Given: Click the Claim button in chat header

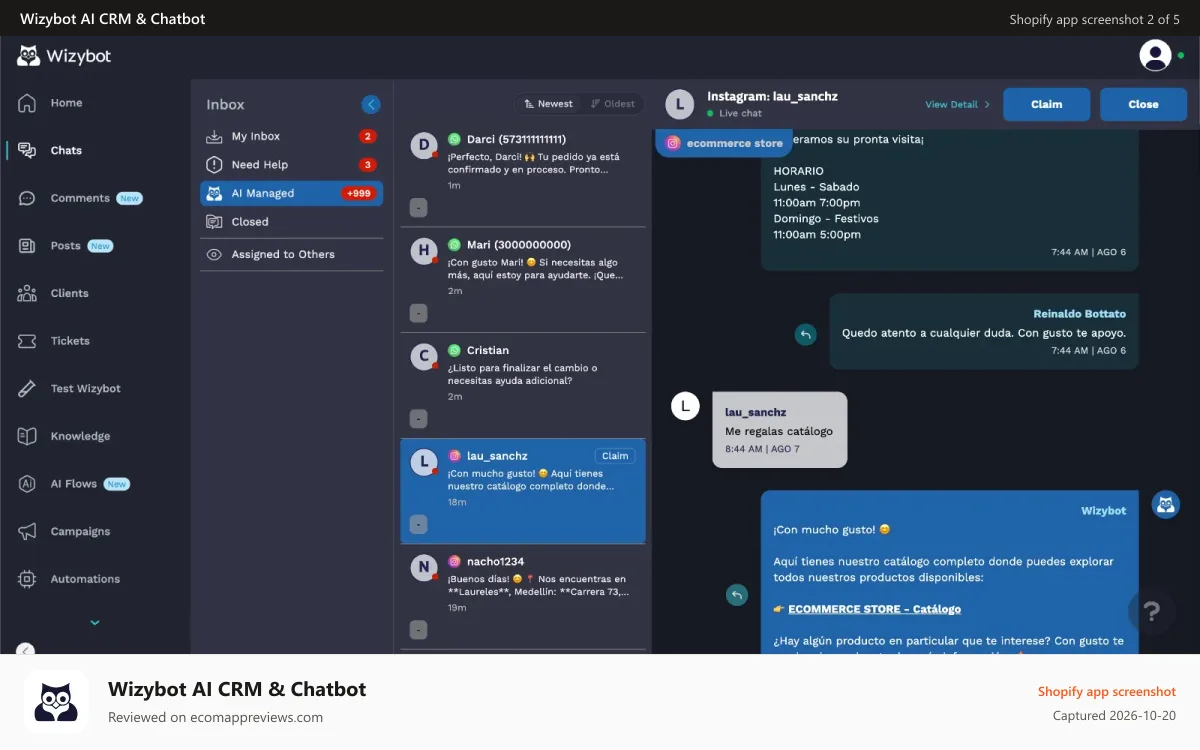Looking at the screenshot, I should point(1047,104).
